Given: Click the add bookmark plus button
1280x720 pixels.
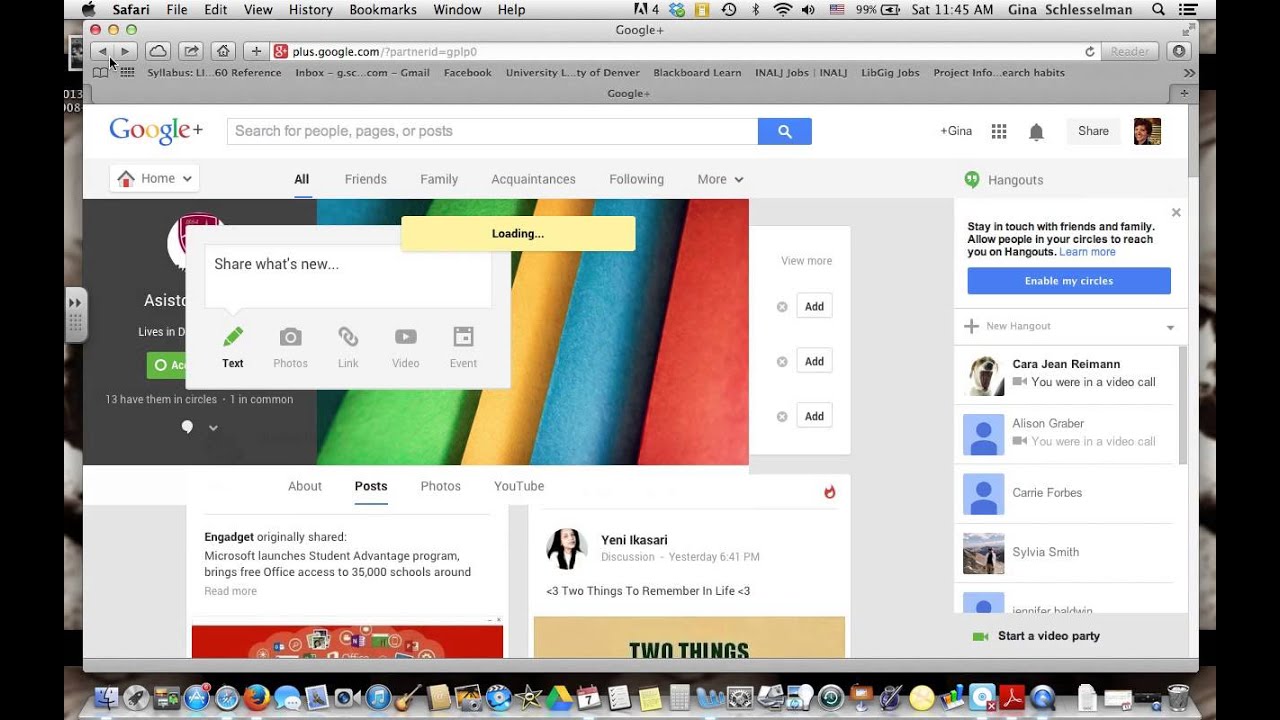Looking at the screenshot, I should [256, 51].
